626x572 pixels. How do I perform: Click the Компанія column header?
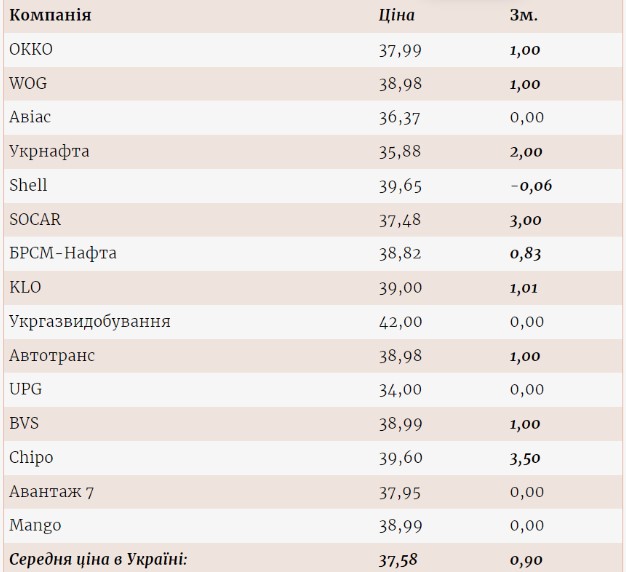pyautogui.click(x=50, y=15)
